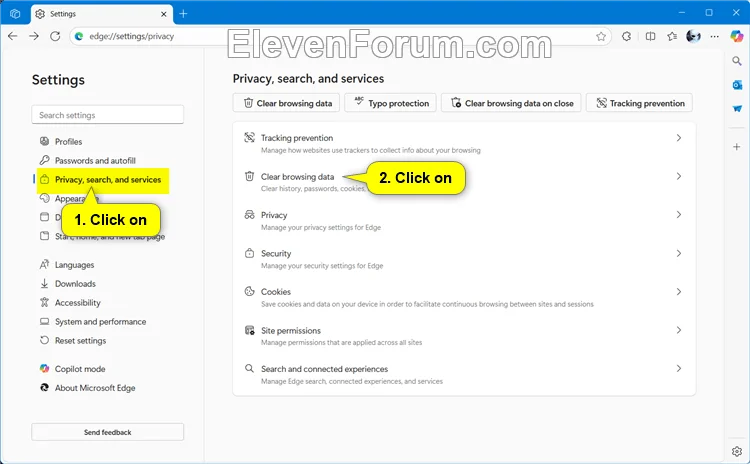Open the Extensions puzzle icon

click(x=626, y=36)
